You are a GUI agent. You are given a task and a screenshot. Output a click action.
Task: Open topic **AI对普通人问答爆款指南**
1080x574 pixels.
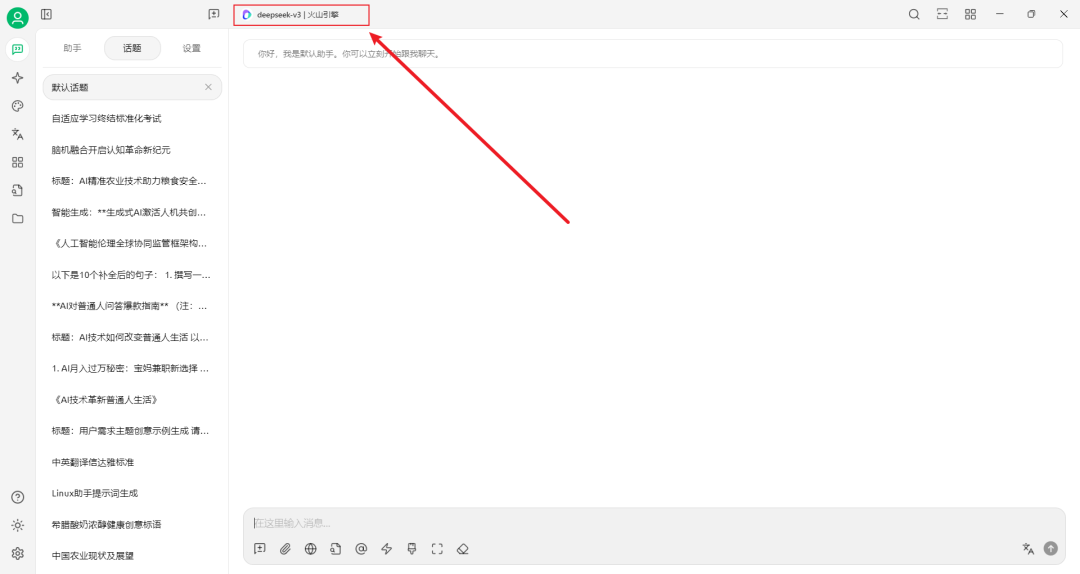pyautogui.click(x=132, y=306)
